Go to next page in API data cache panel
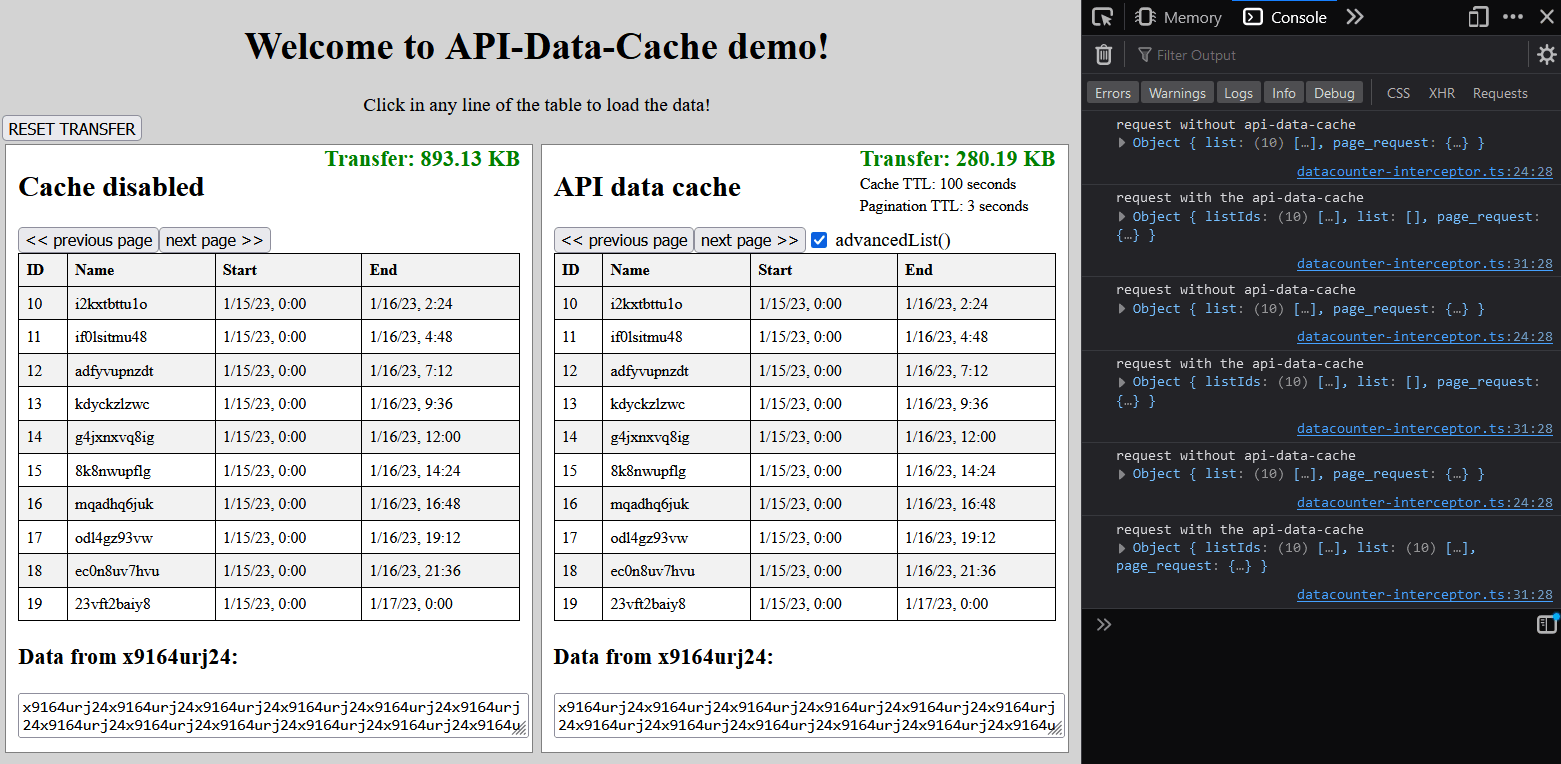 click(750, 240)
